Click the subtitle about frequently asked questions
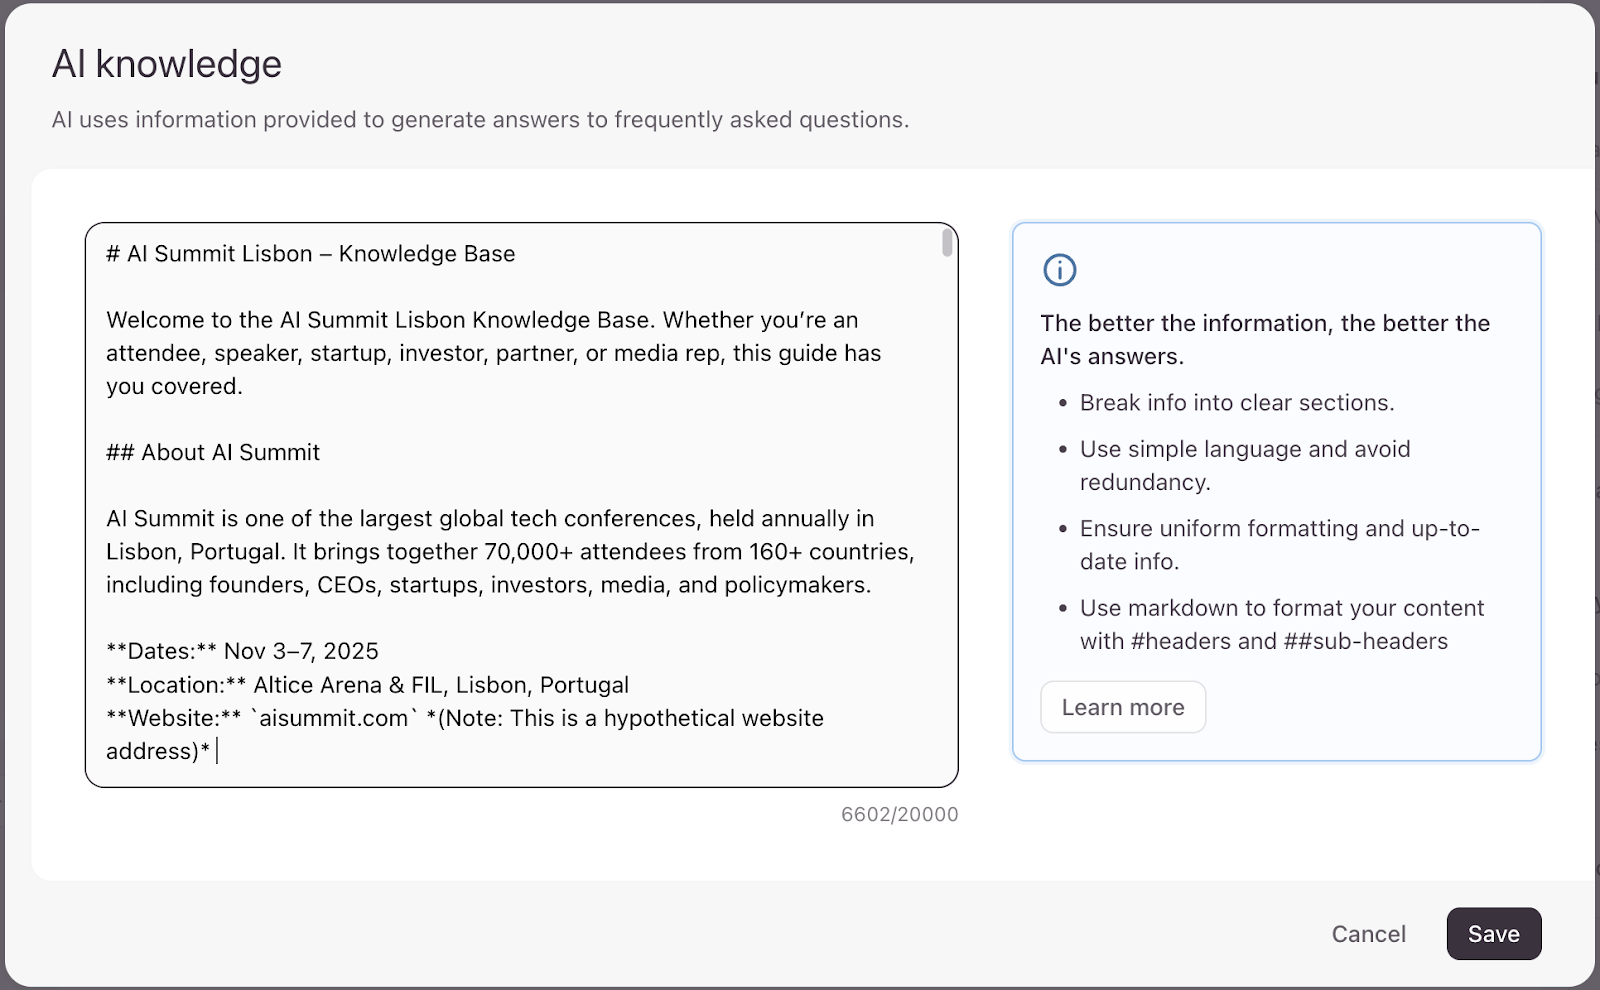The height and width of the screenshot is (990, 1600). [x=480, y=120]
